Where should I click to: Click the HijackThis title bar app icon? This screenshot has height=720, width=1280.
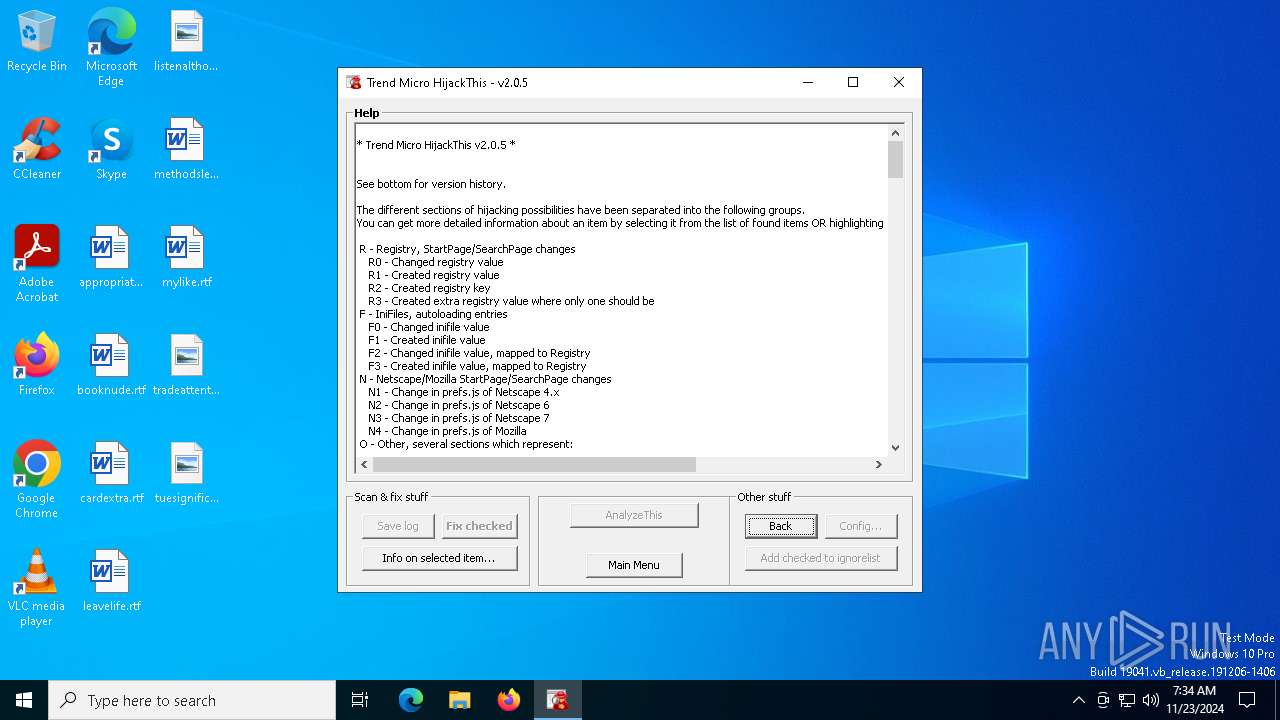coord(353,83)
